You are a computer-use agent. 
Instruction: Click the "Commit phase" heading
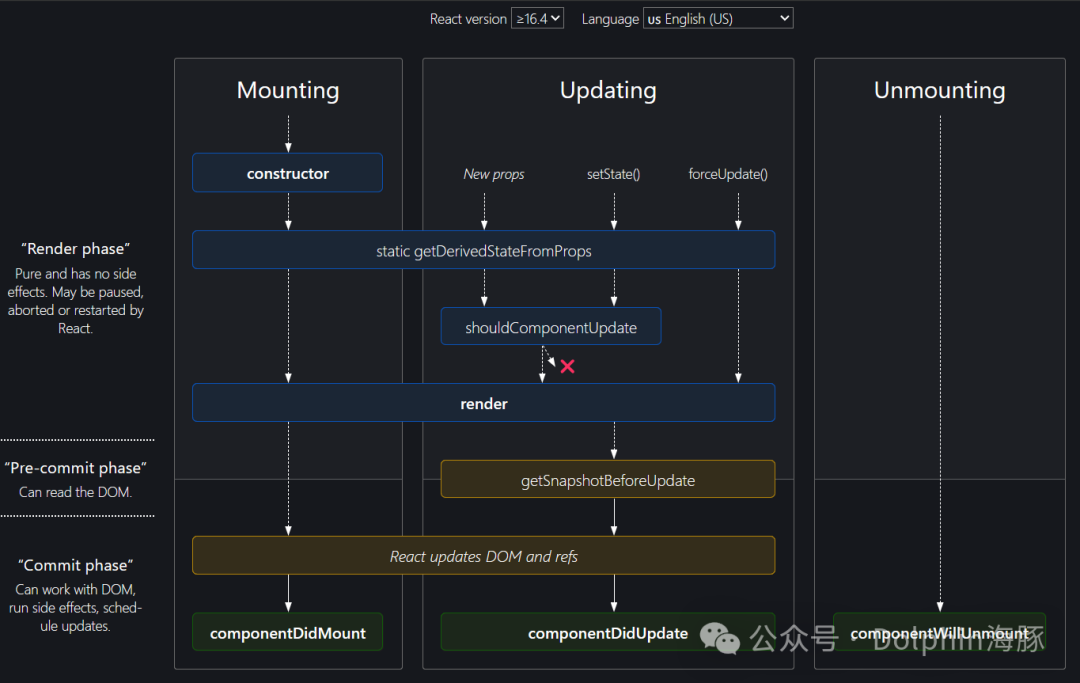coord(76,565)
